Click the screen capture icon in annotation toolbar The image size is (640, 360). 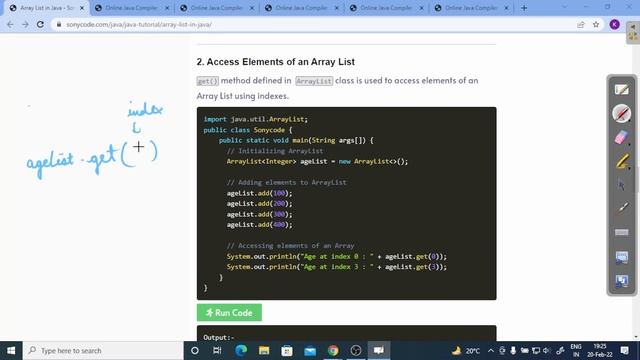(621, 257)
